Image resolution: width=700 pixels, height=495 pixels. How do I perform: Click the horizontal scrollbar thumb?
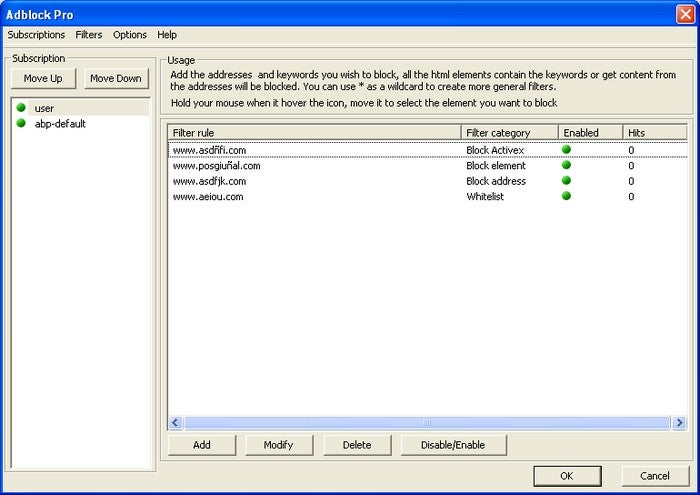427,422
